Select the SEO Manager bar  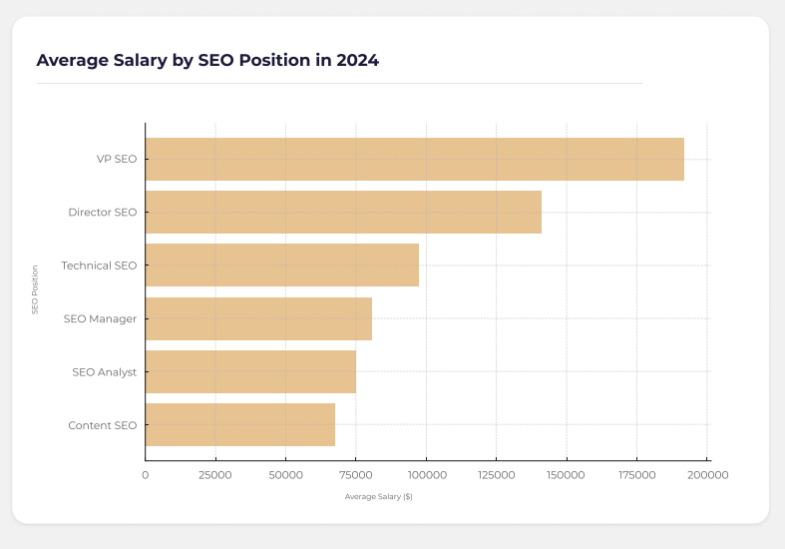(258, 319)
